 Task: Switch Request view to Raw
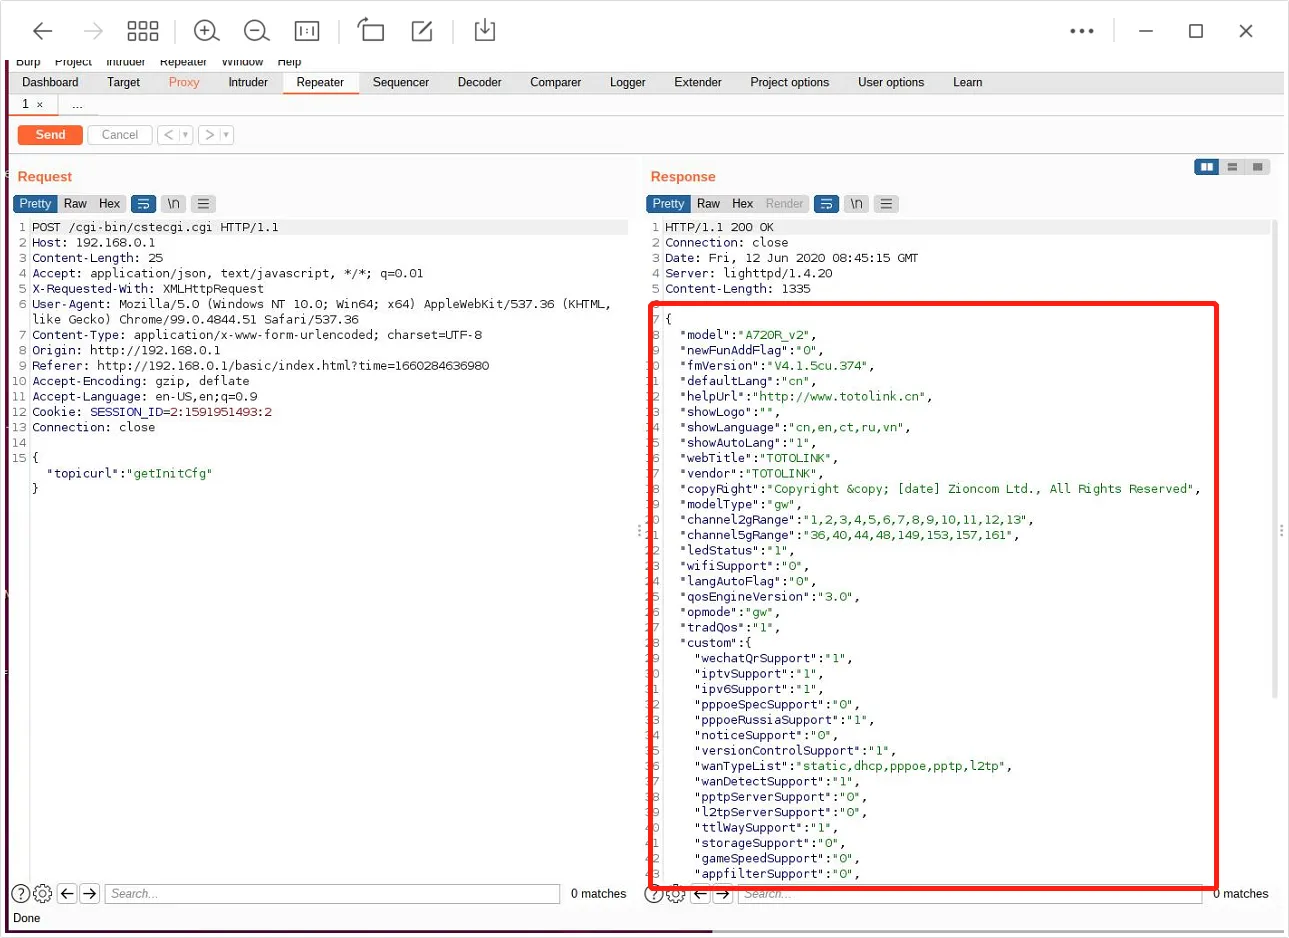tap(75, 204)
